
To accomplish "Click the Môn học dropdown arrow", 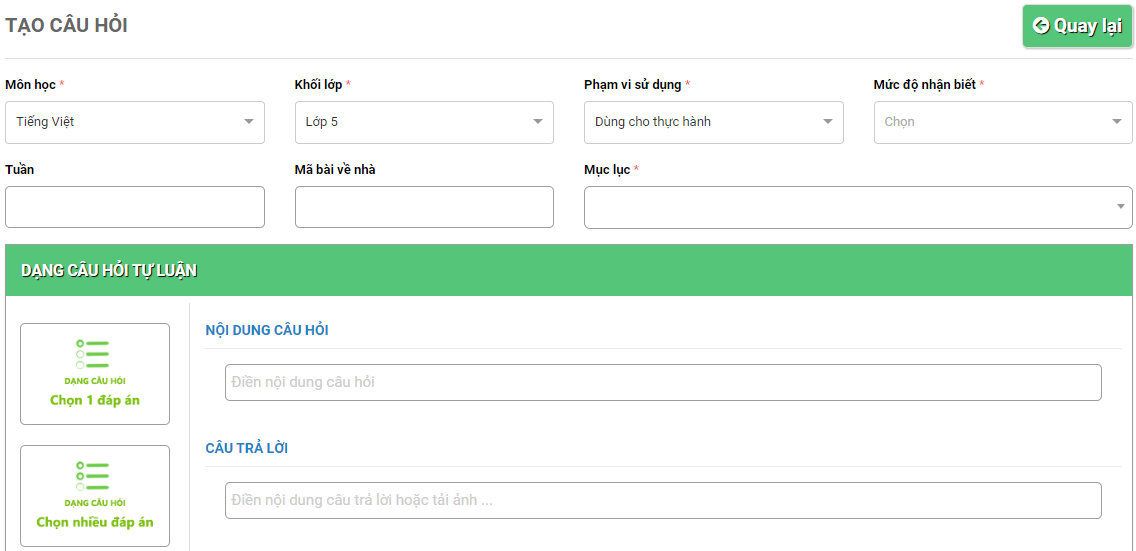I will (248, 122).
